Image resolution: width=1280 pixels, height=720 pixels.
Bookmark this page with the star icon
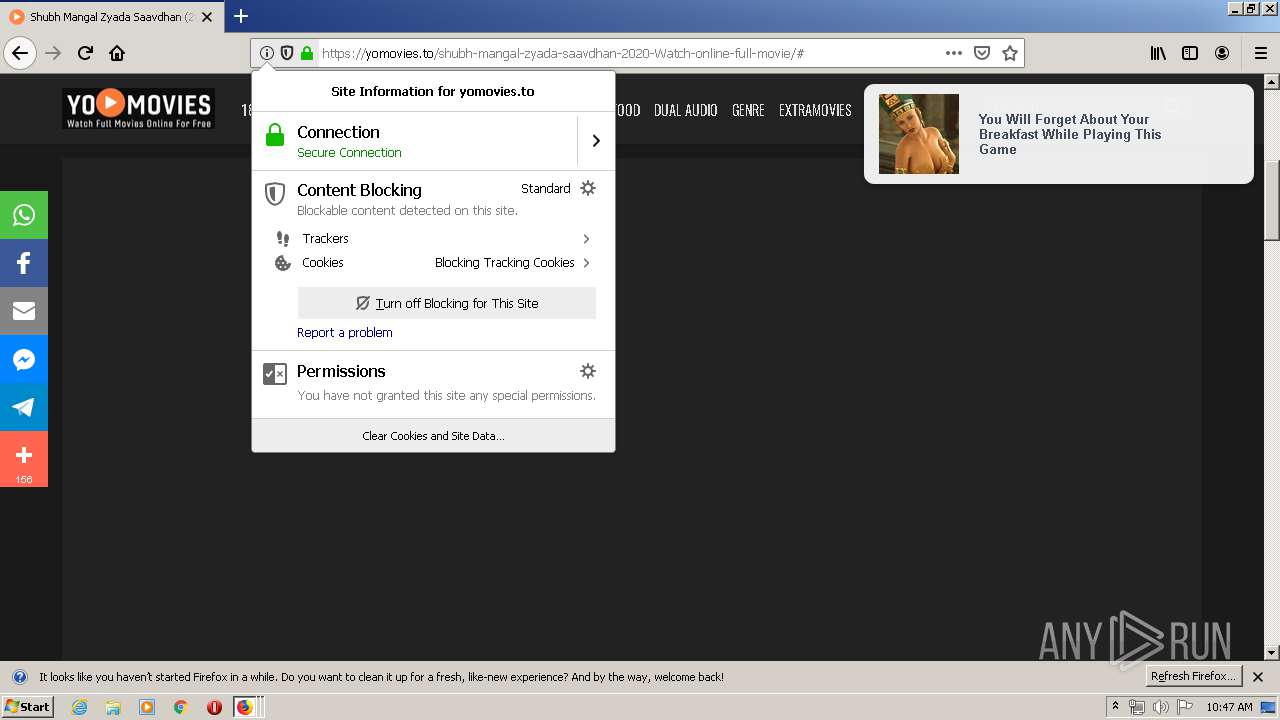coord(1010,53)
